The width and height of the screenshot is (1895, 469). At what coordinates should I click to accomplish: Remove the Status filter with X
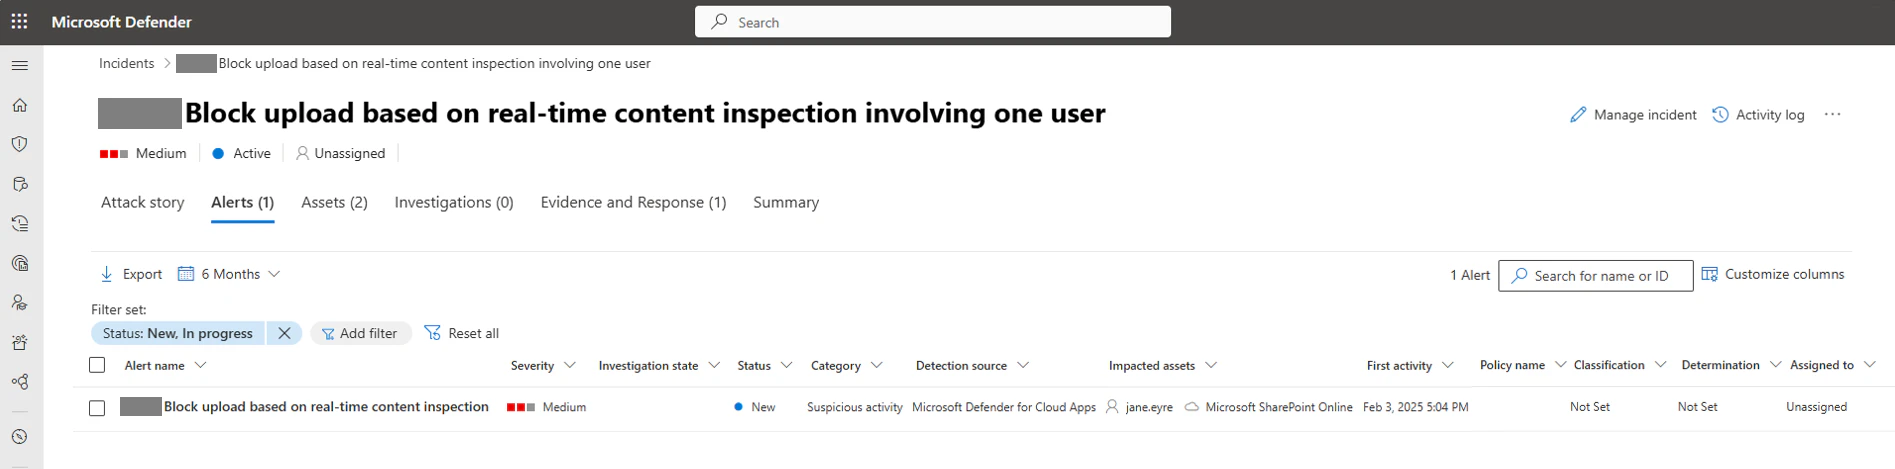(284, 333)
